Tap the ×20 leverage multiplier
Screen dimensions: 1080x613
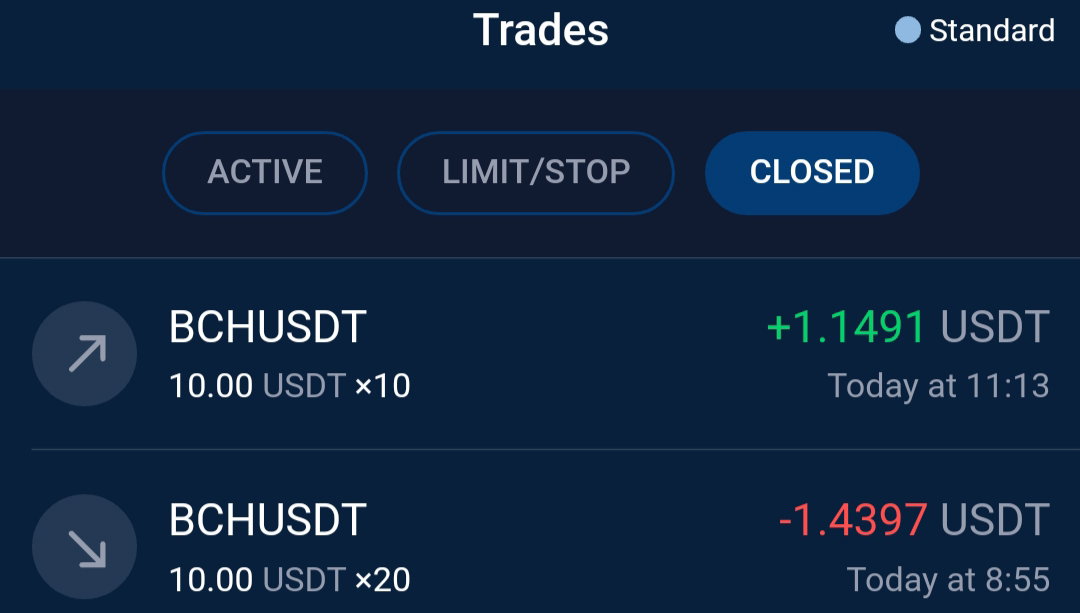point(382,580)
